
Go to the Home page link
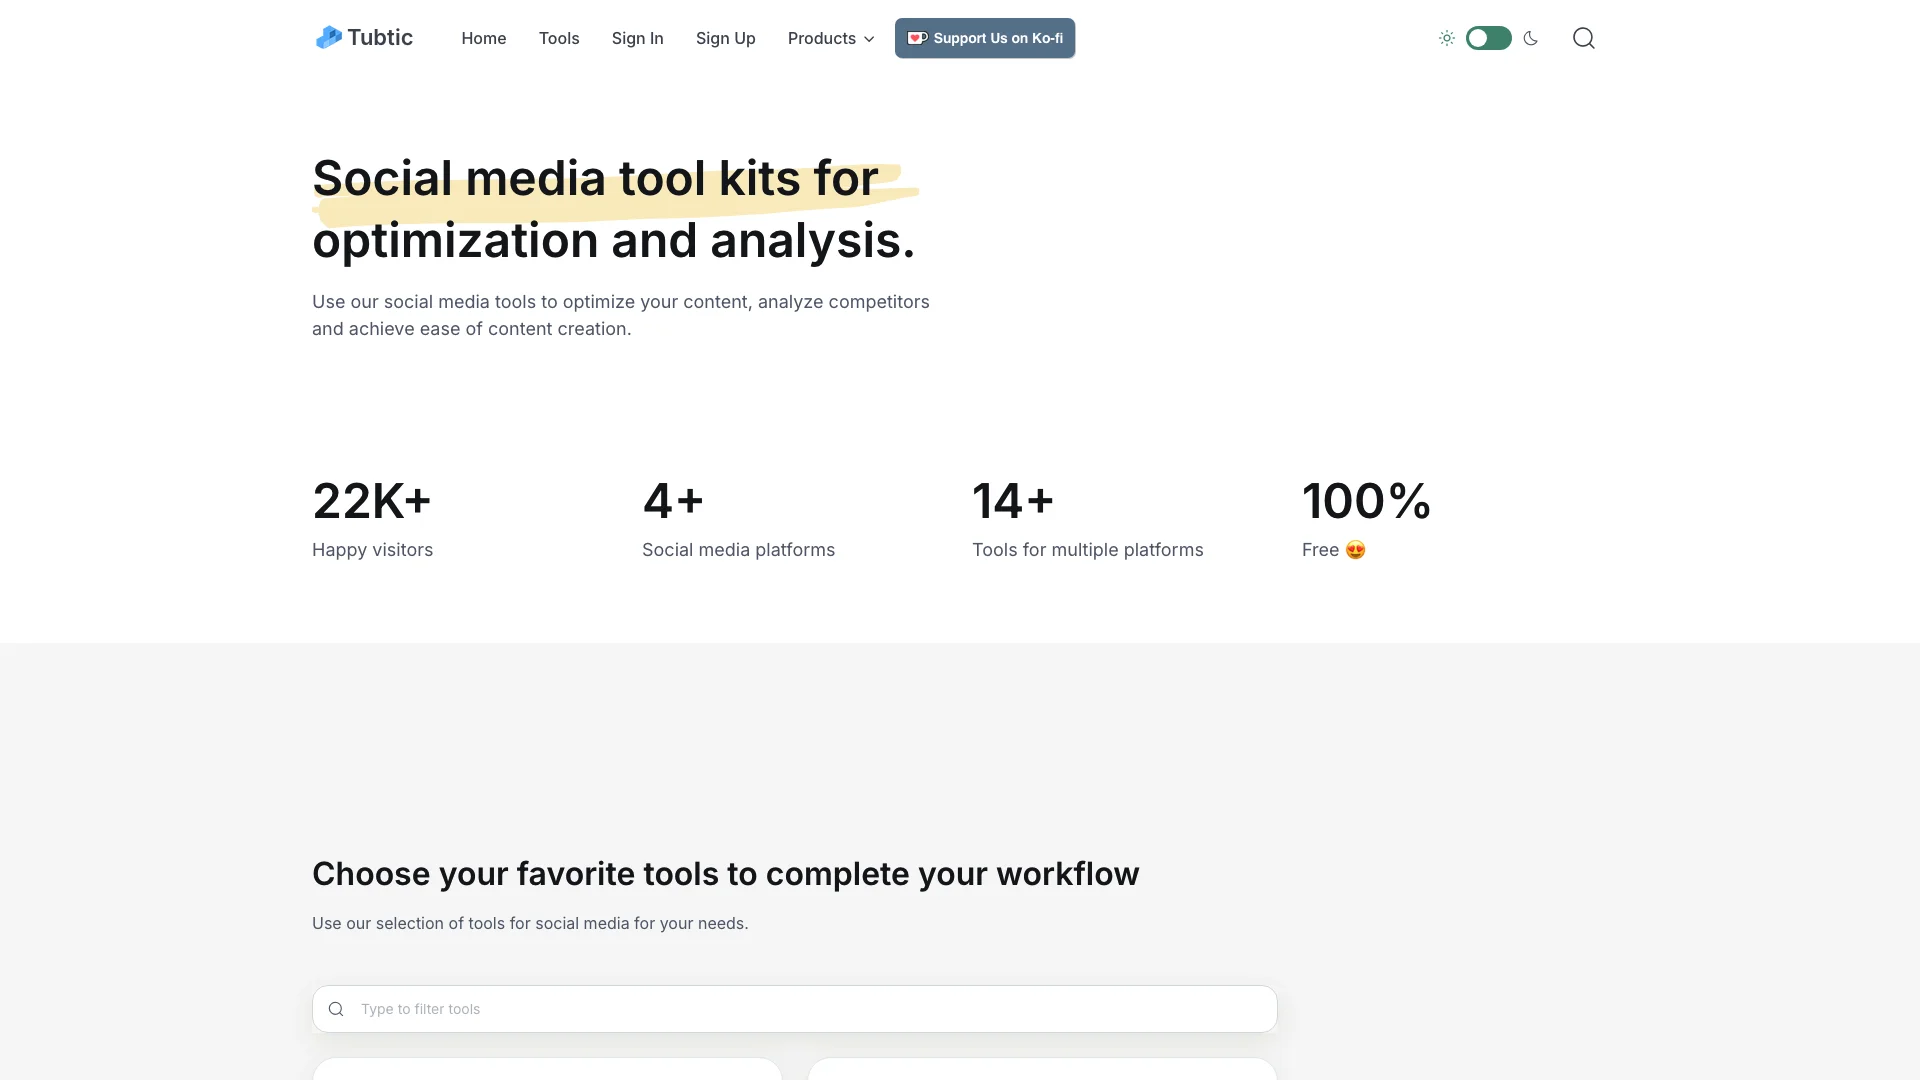pyautogui.click(x=483, y=38)
